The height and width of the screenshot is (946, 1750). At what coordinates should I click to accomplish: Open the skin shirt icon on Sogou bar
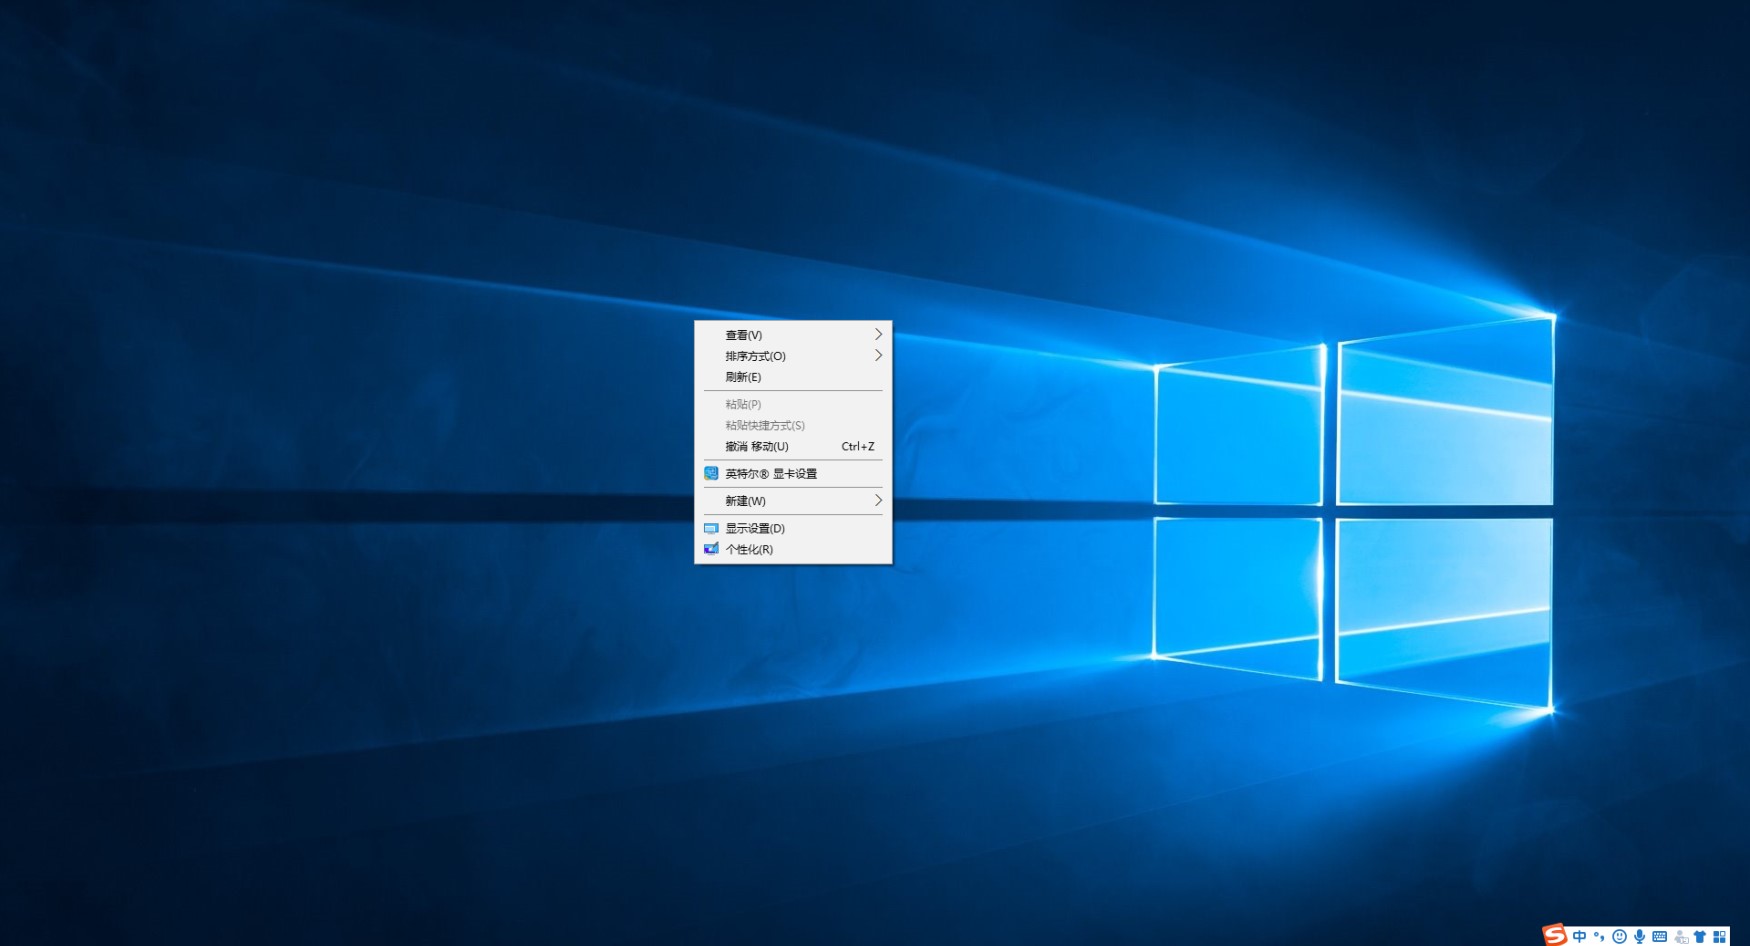(1700, 937)
